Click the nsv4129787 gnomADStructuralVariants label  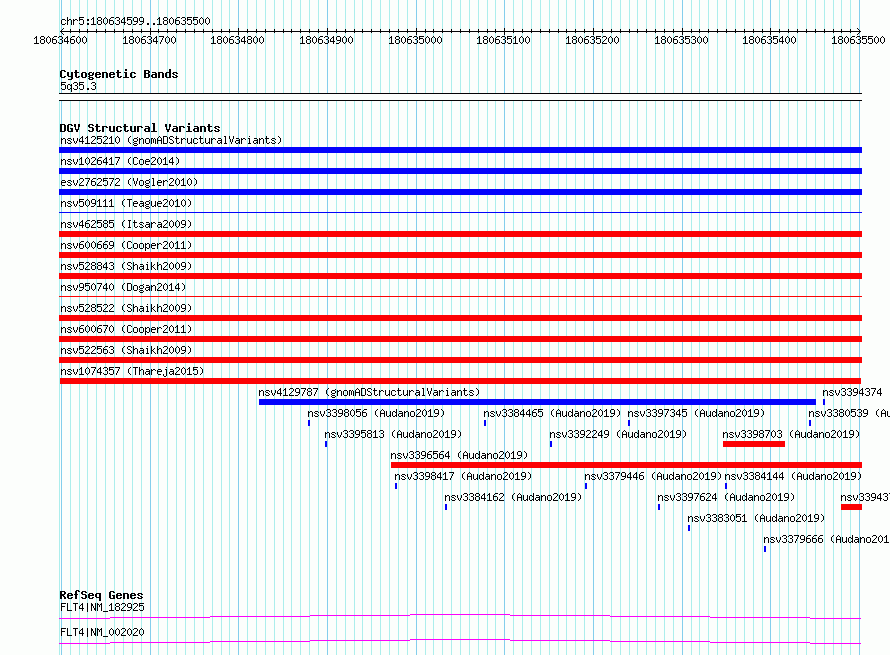tap(369, 392)
